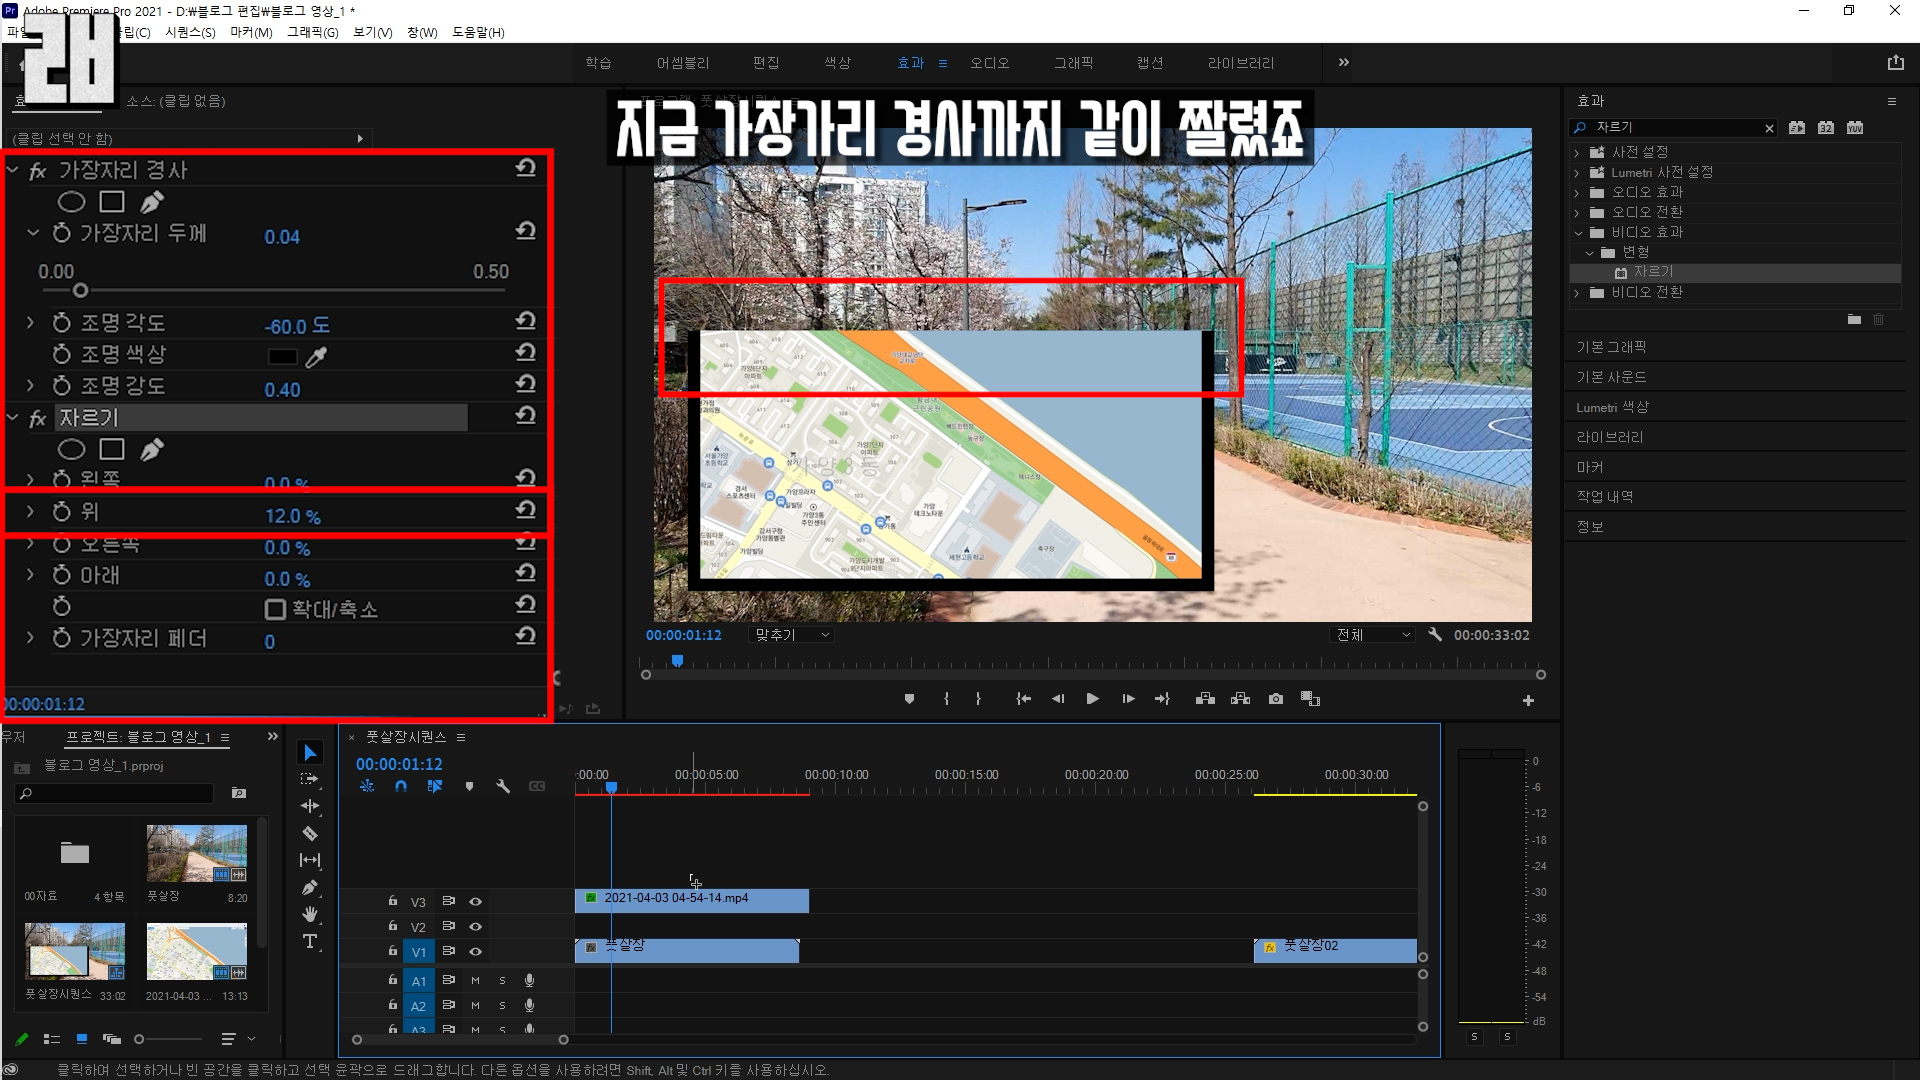Reset the 위 crop parameter

point(526,510)
